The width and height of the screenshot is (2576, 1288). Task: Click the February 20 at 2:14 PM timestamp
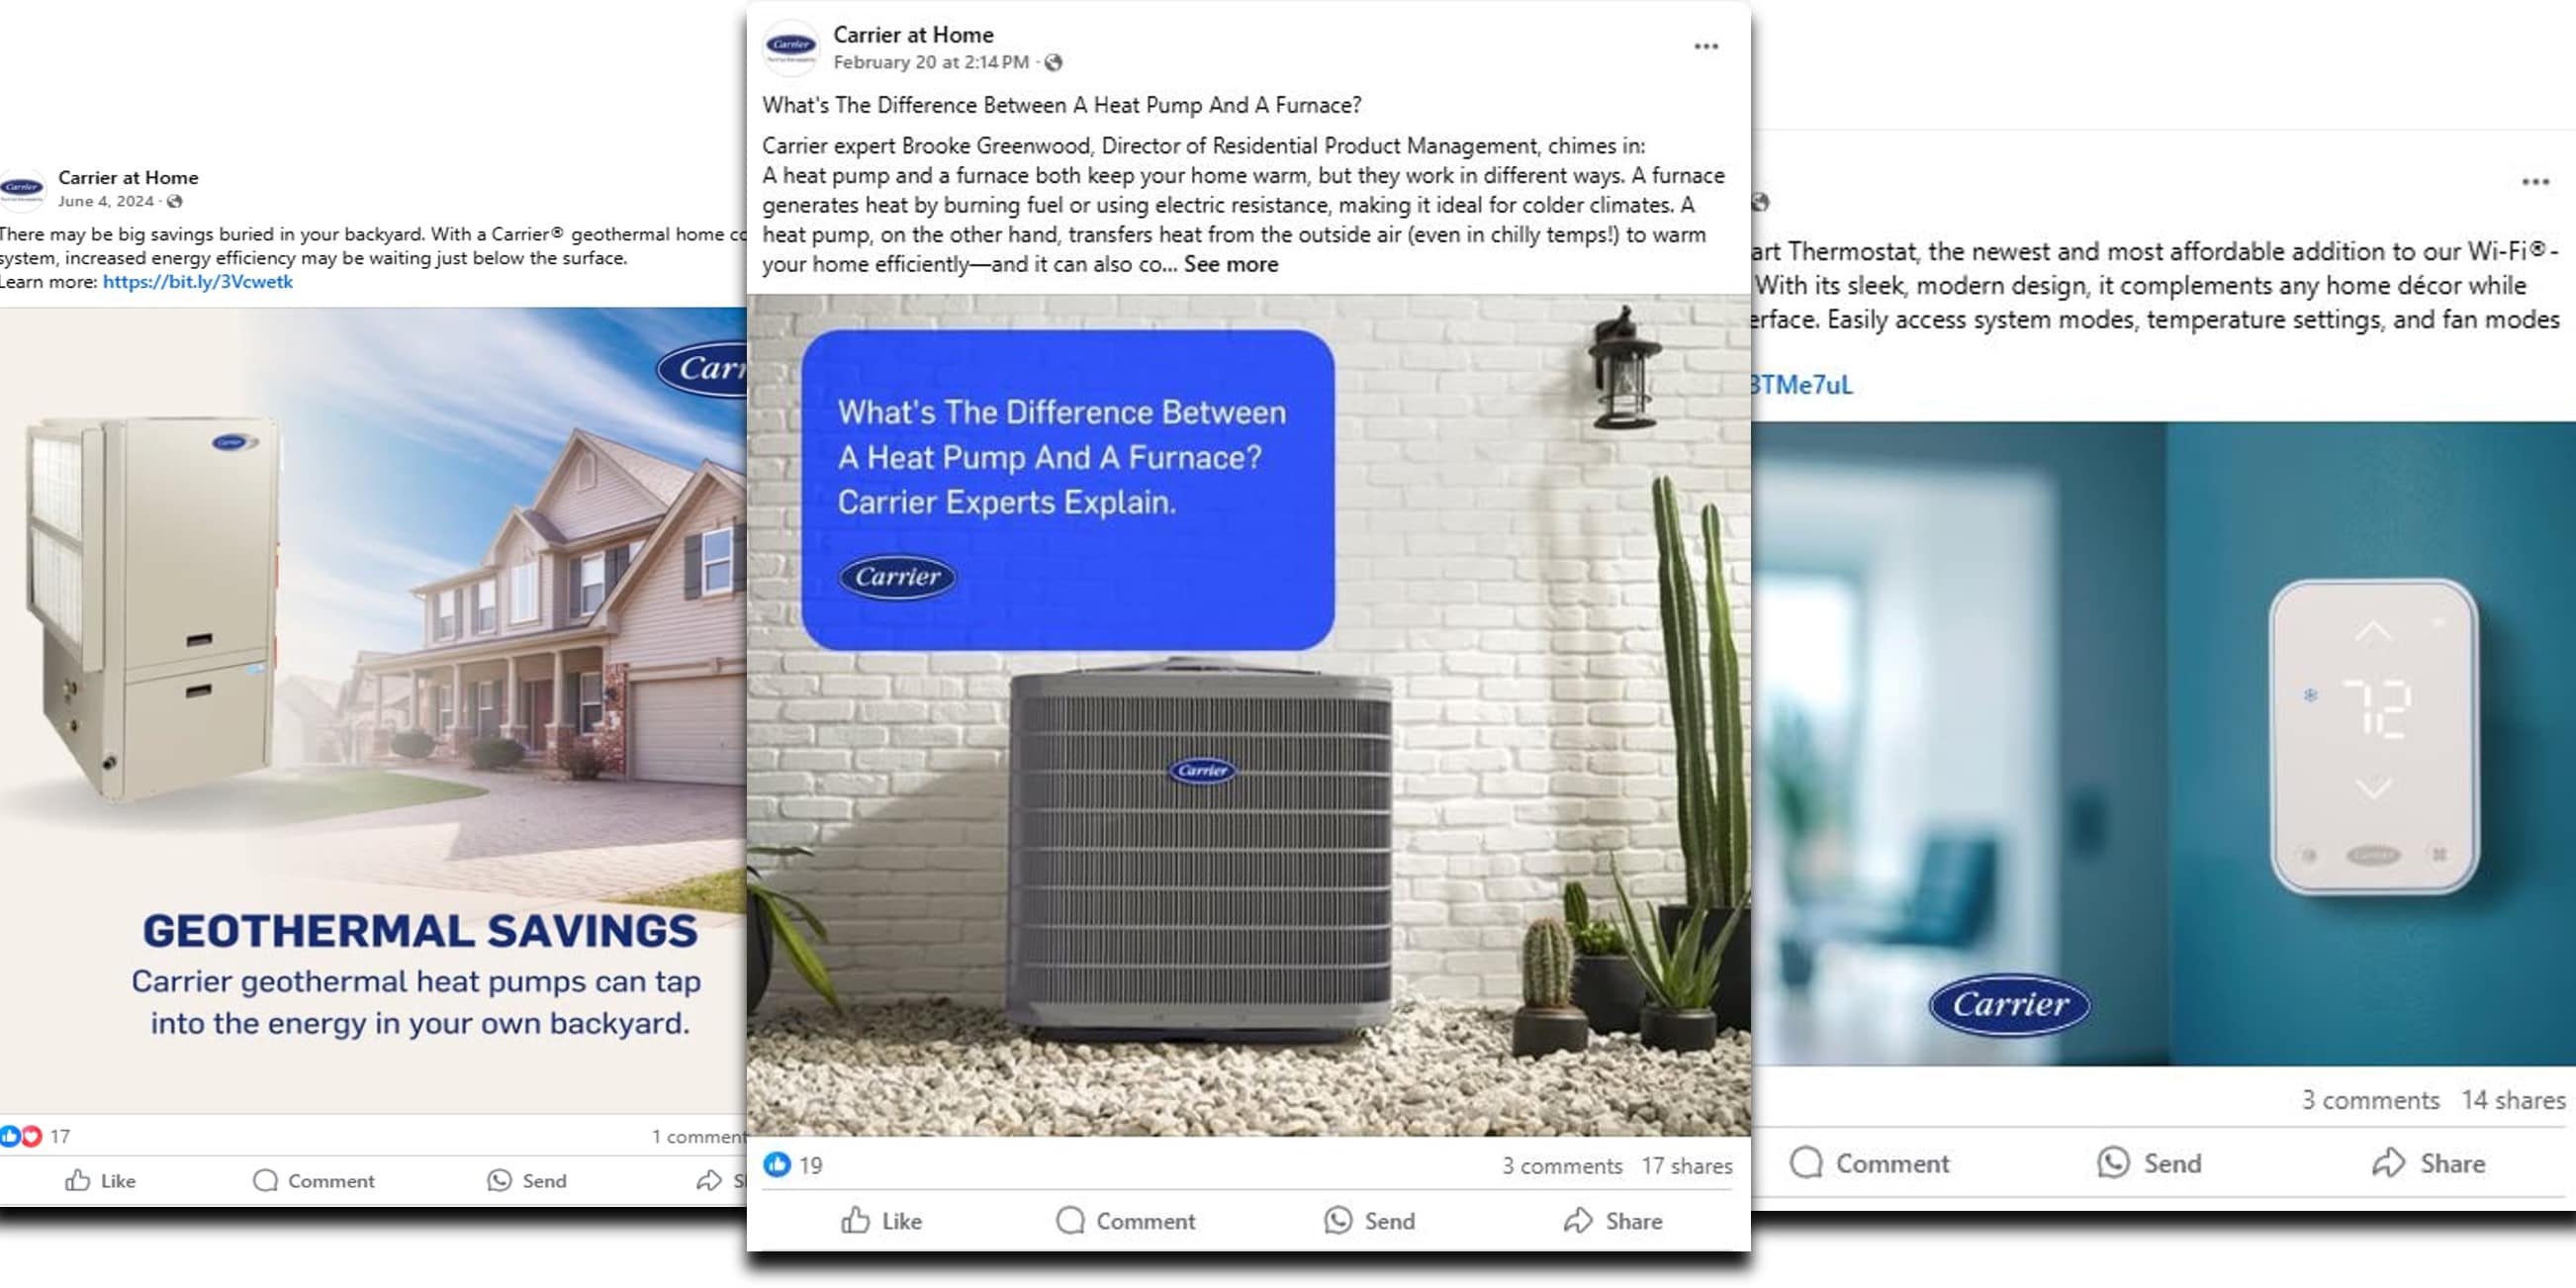point(931,63)
